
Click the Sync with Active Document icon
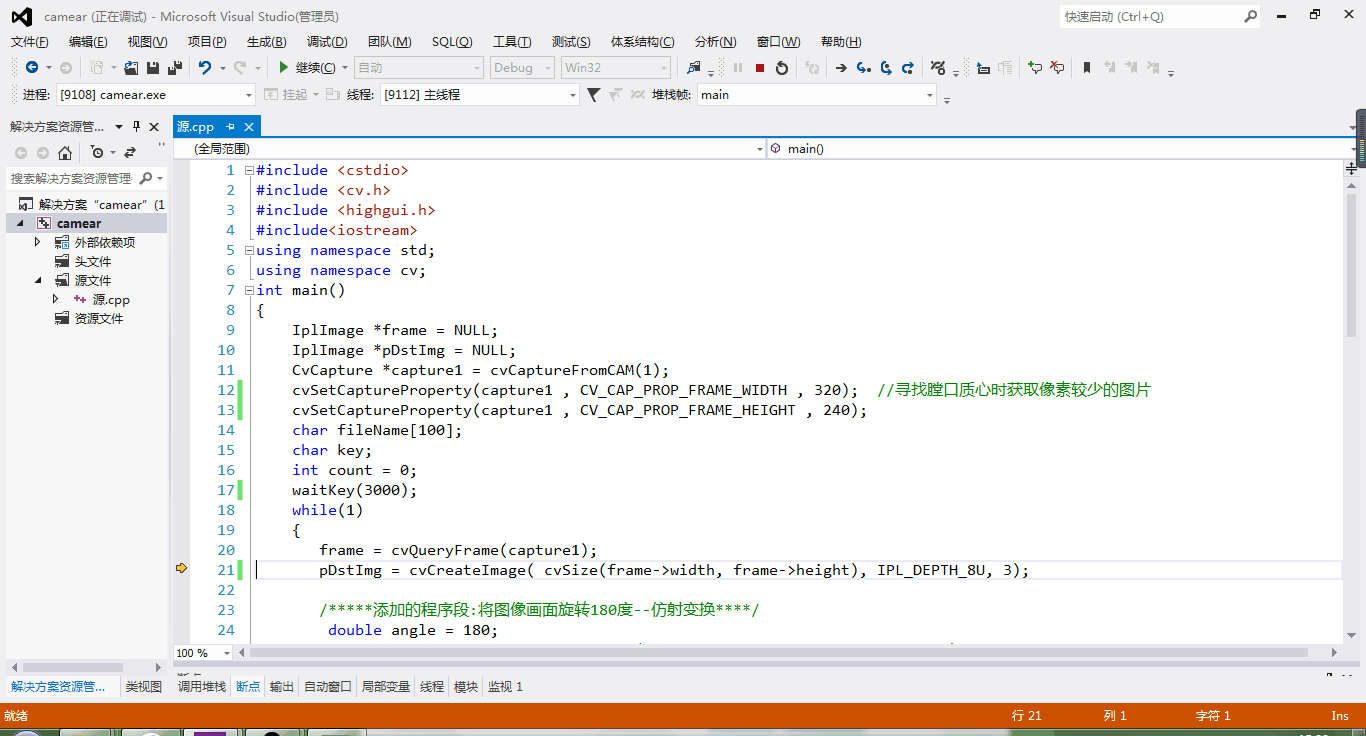(x=130, y=153)
